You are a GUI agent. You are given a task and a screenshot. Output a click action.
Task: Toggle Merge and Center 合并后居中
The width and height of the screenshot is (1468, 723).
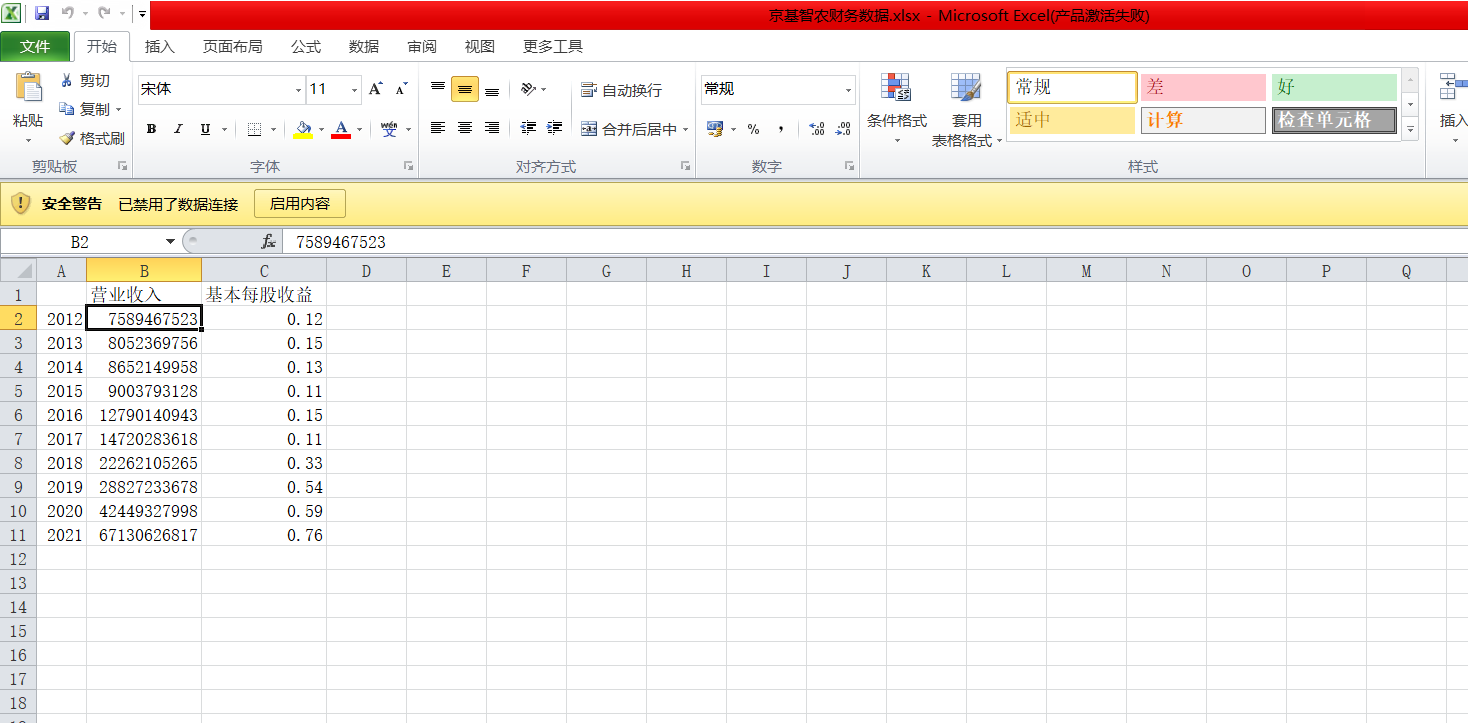pos(629,129)
